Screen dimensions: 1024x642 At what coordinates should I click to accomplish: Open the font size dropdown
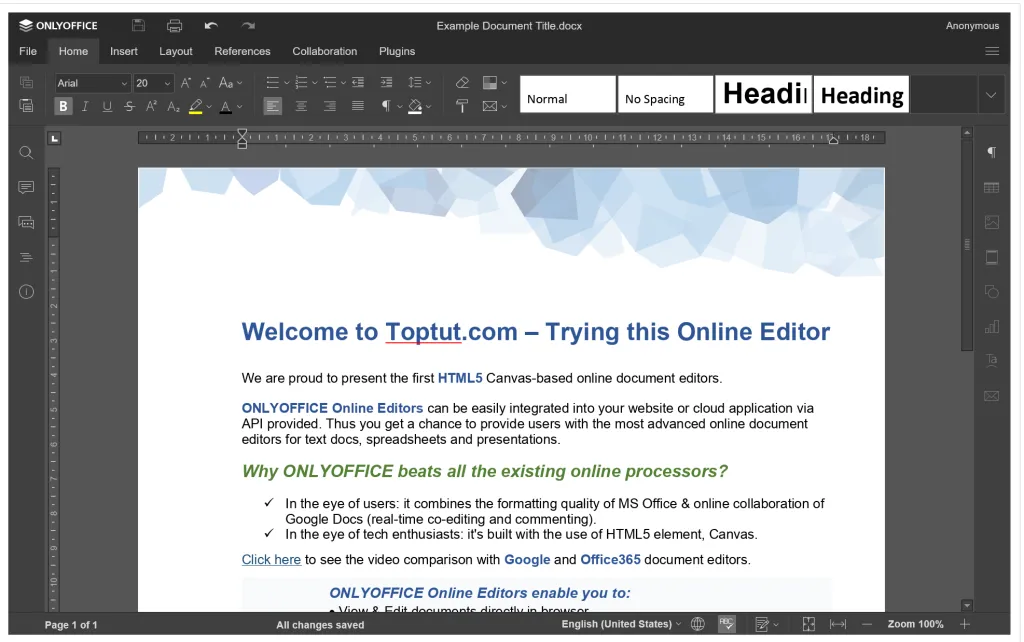coord(166,83)
